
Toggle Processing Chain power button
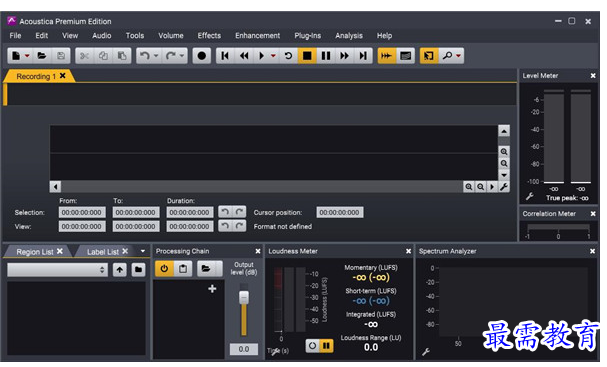pos(164,269)
